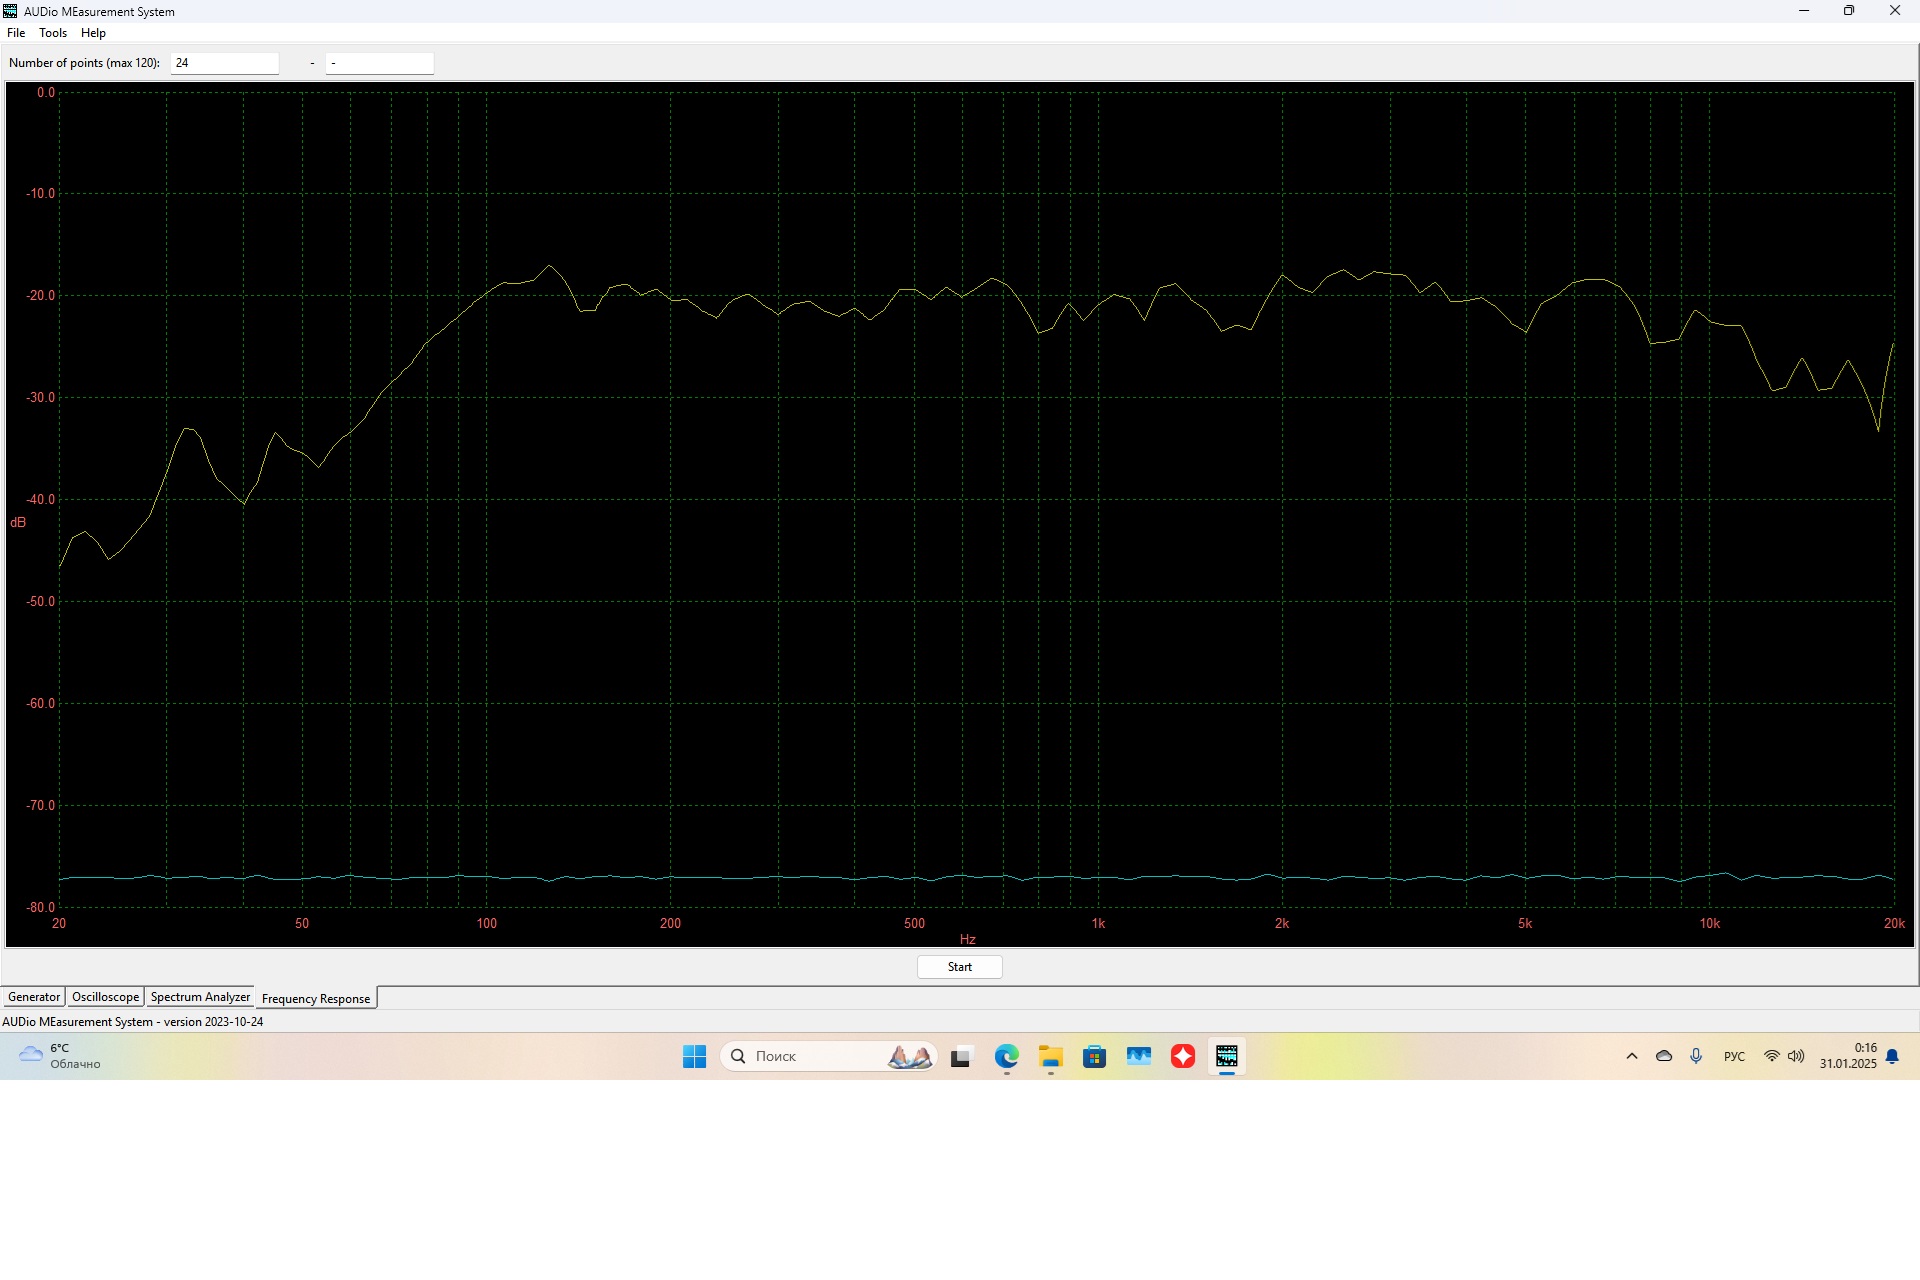Open the red star app on the taskbar
Viewport: 1920px width, 1280px height.
point(1183,1056)
